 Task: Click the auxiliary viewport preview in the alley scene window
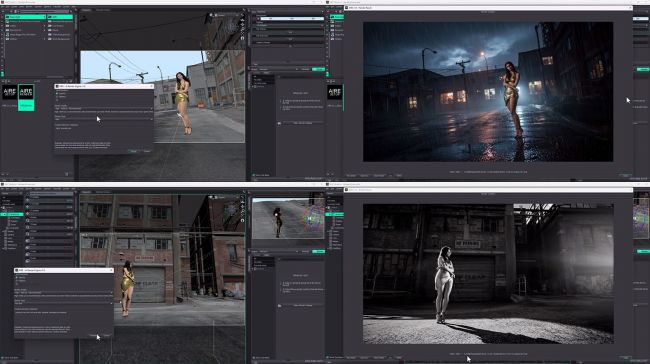point(288,218)
